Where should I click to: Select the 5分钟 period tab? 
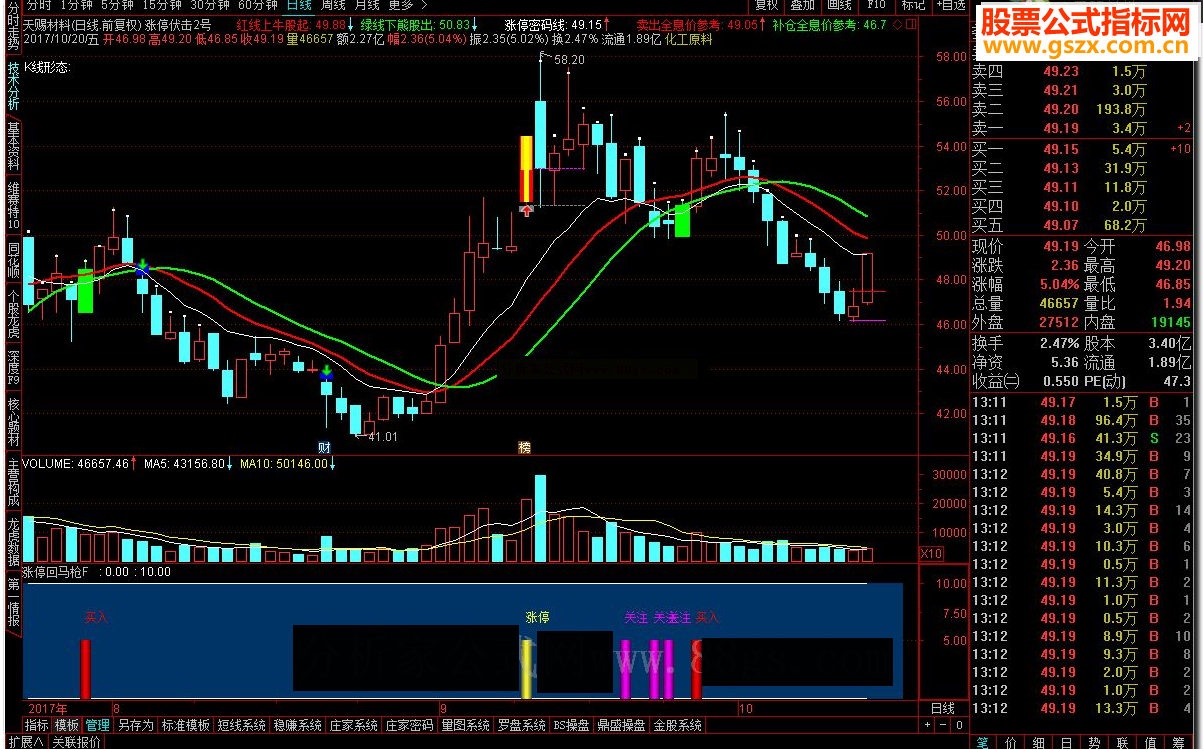pyautogui.click(x=116, y=5)
